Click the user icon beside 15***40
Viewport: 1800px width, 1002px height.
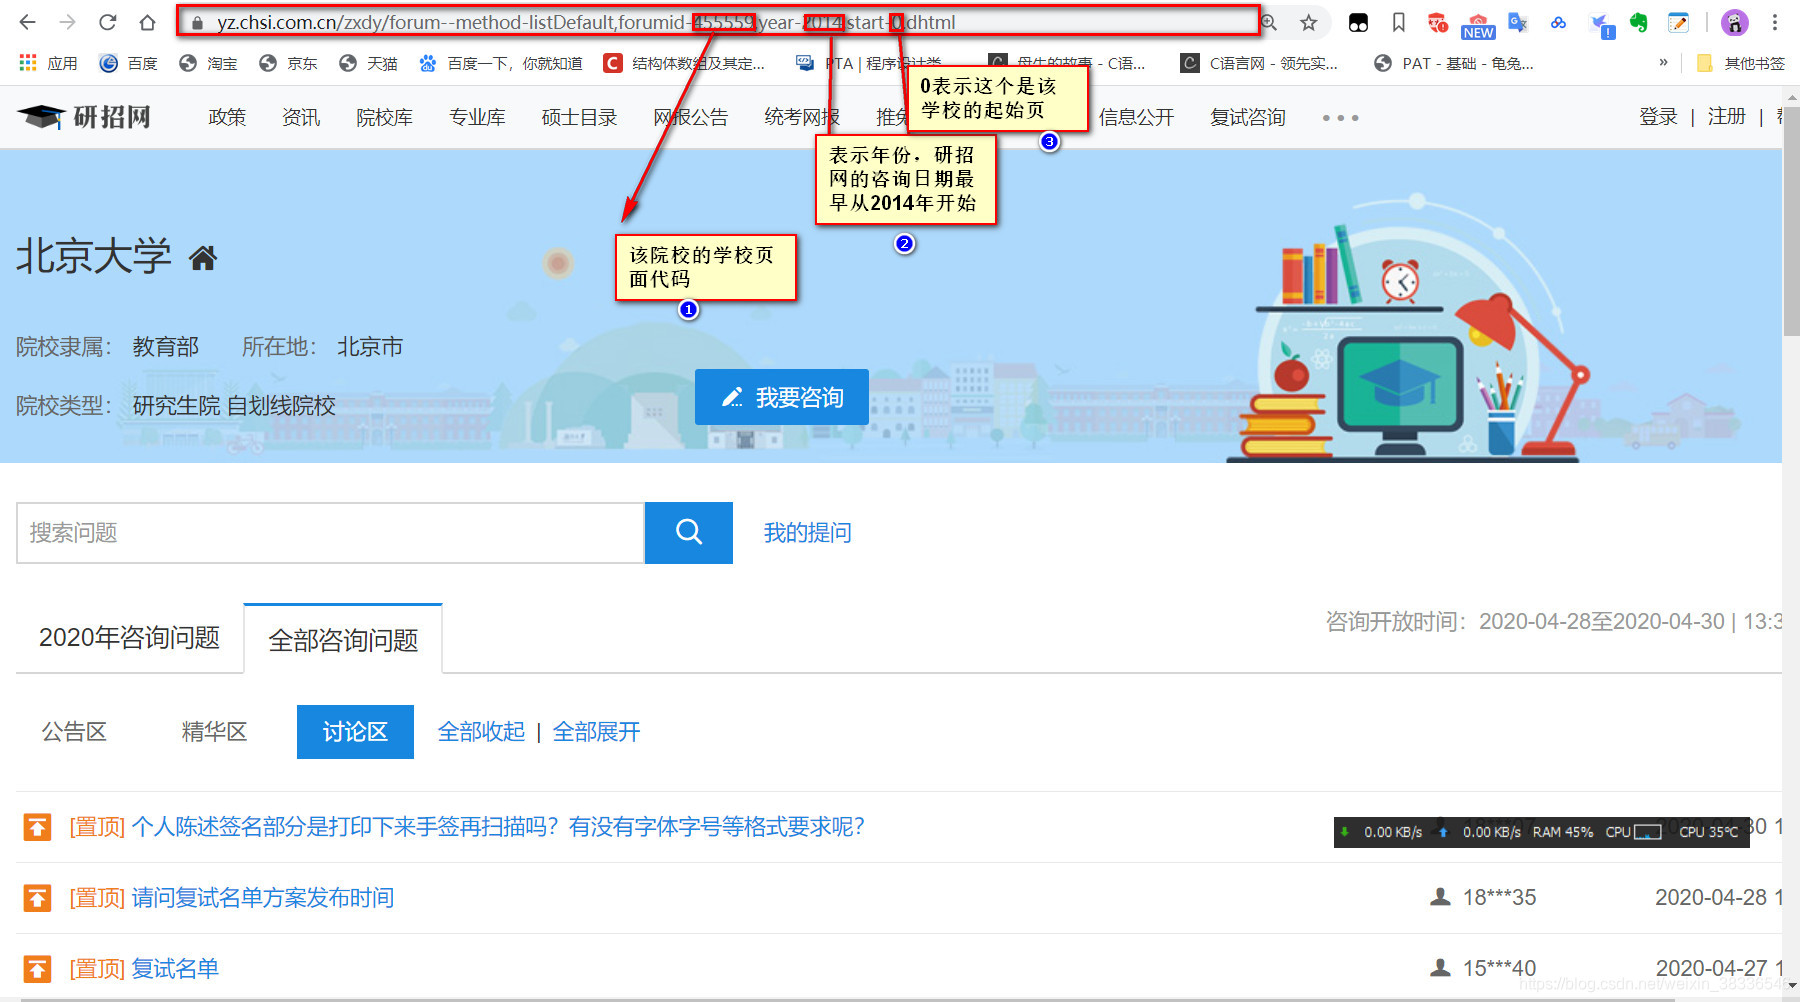(1440, 968)
